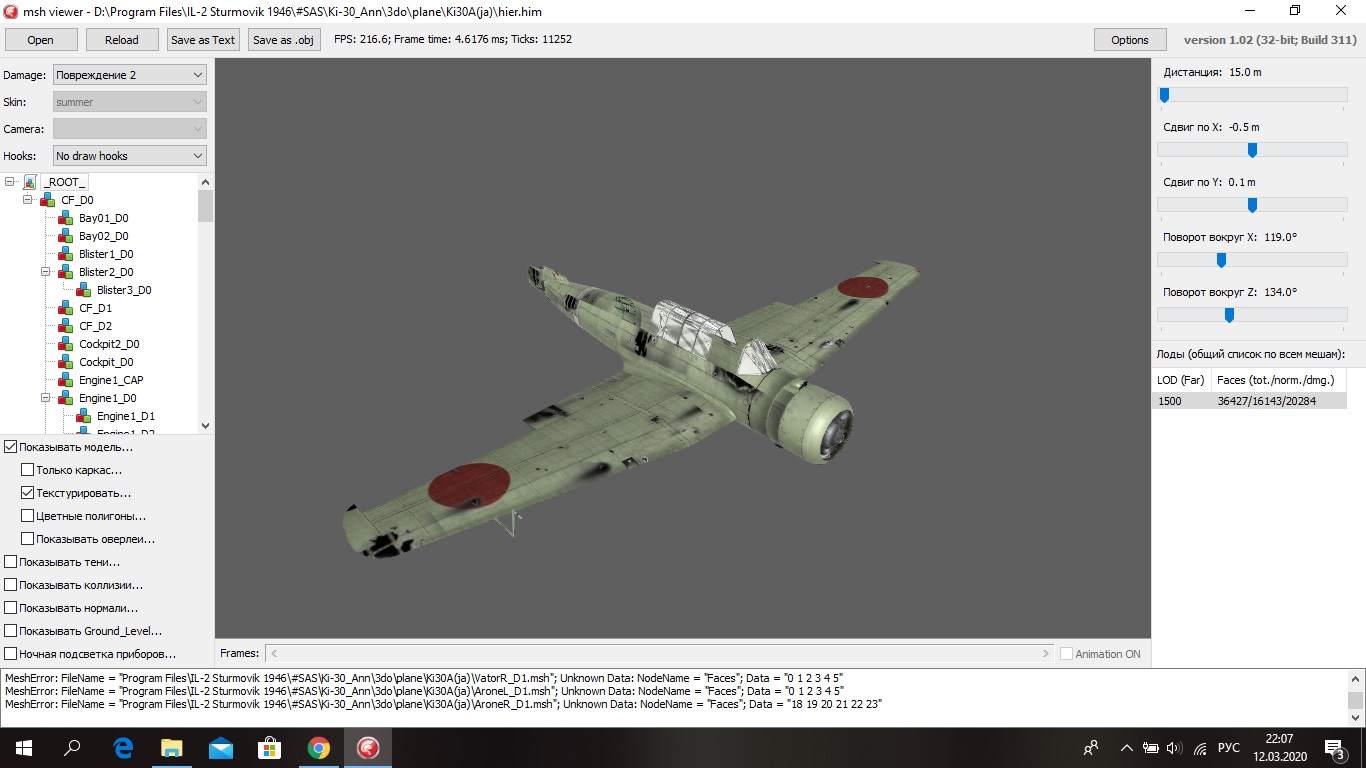The width and height of the screenshot is (1366, 768).
Task: Click the Open button
Action: coord(41,40)
